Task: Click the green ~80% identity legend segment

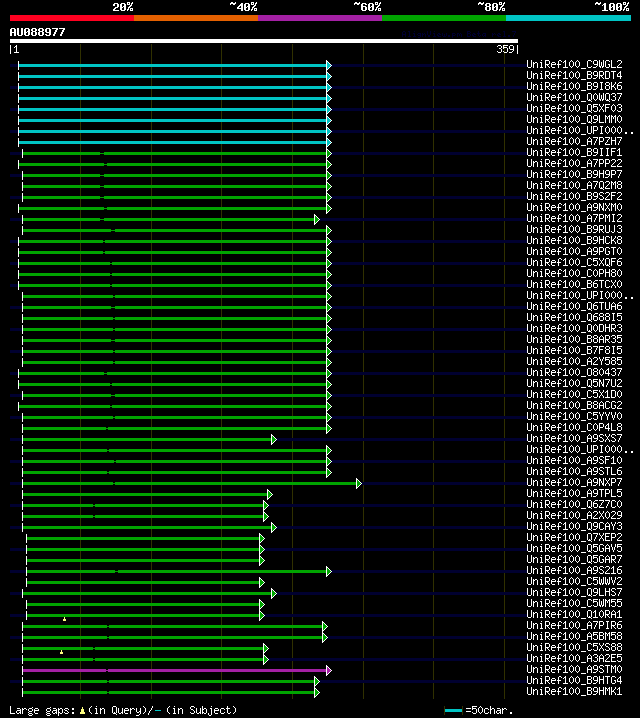Action: (x=444, y=18)
